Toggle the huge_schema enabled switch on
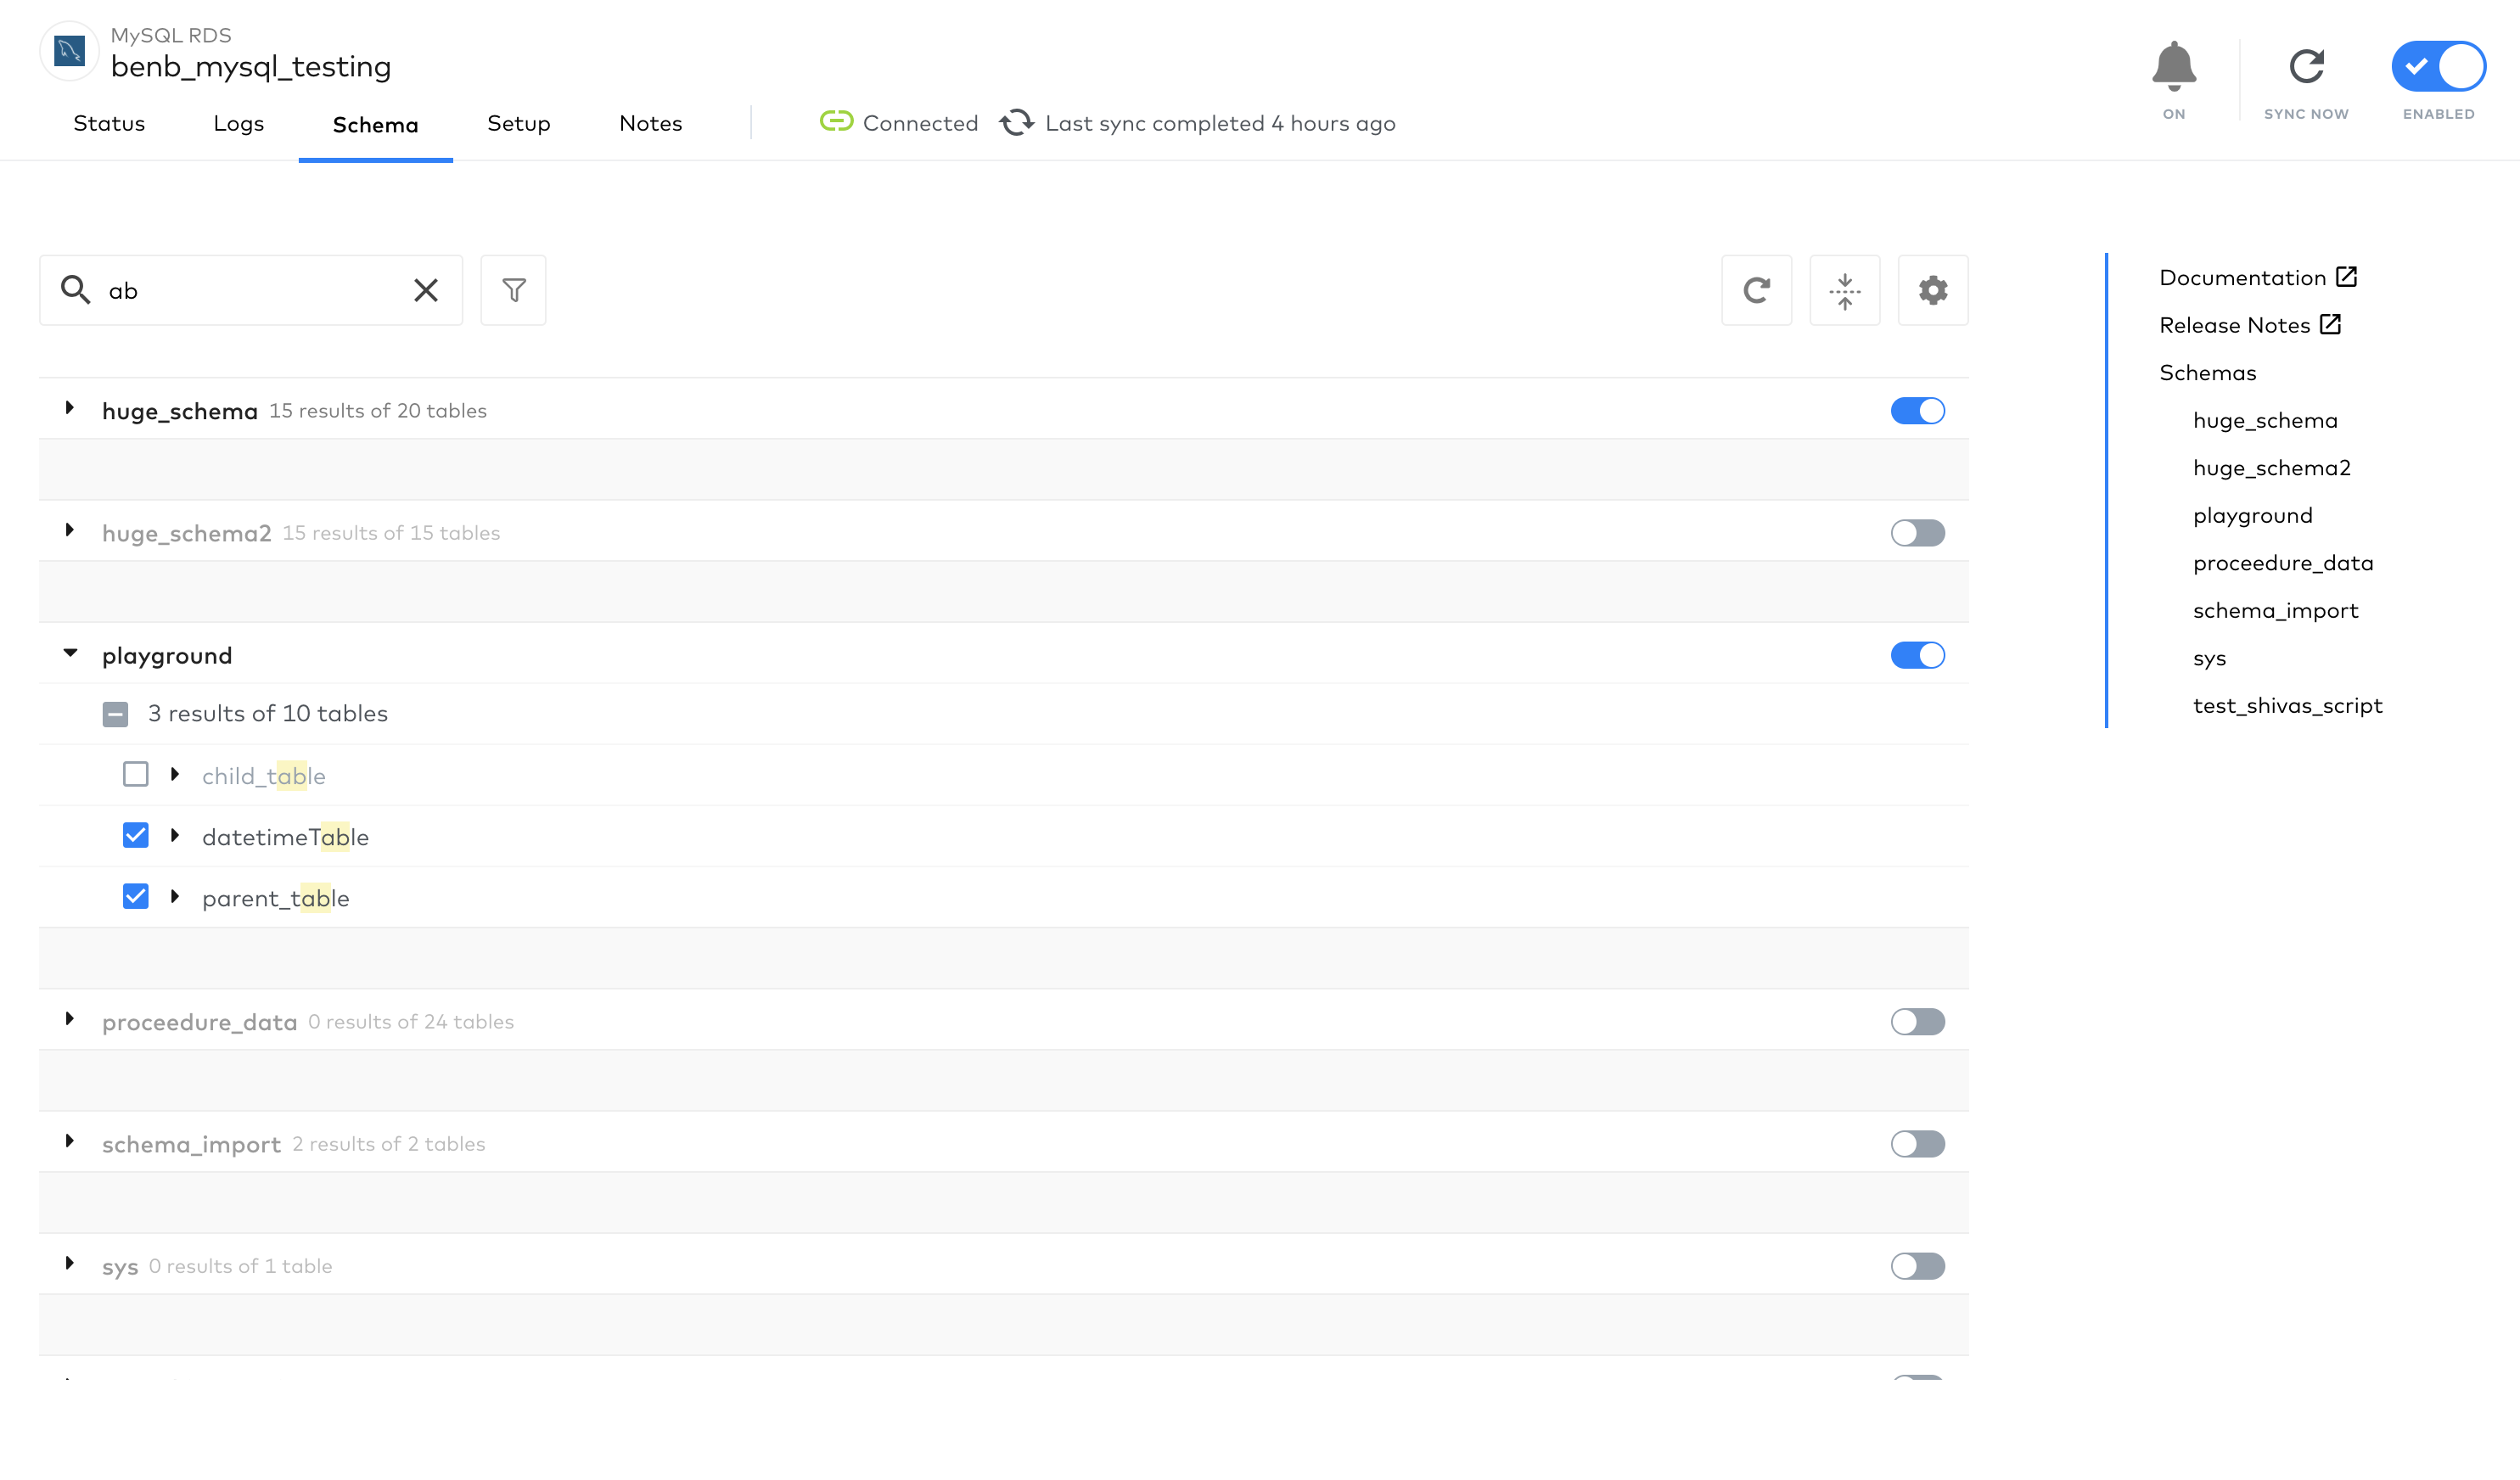2520x1480 pixels. pos(1917,411)
